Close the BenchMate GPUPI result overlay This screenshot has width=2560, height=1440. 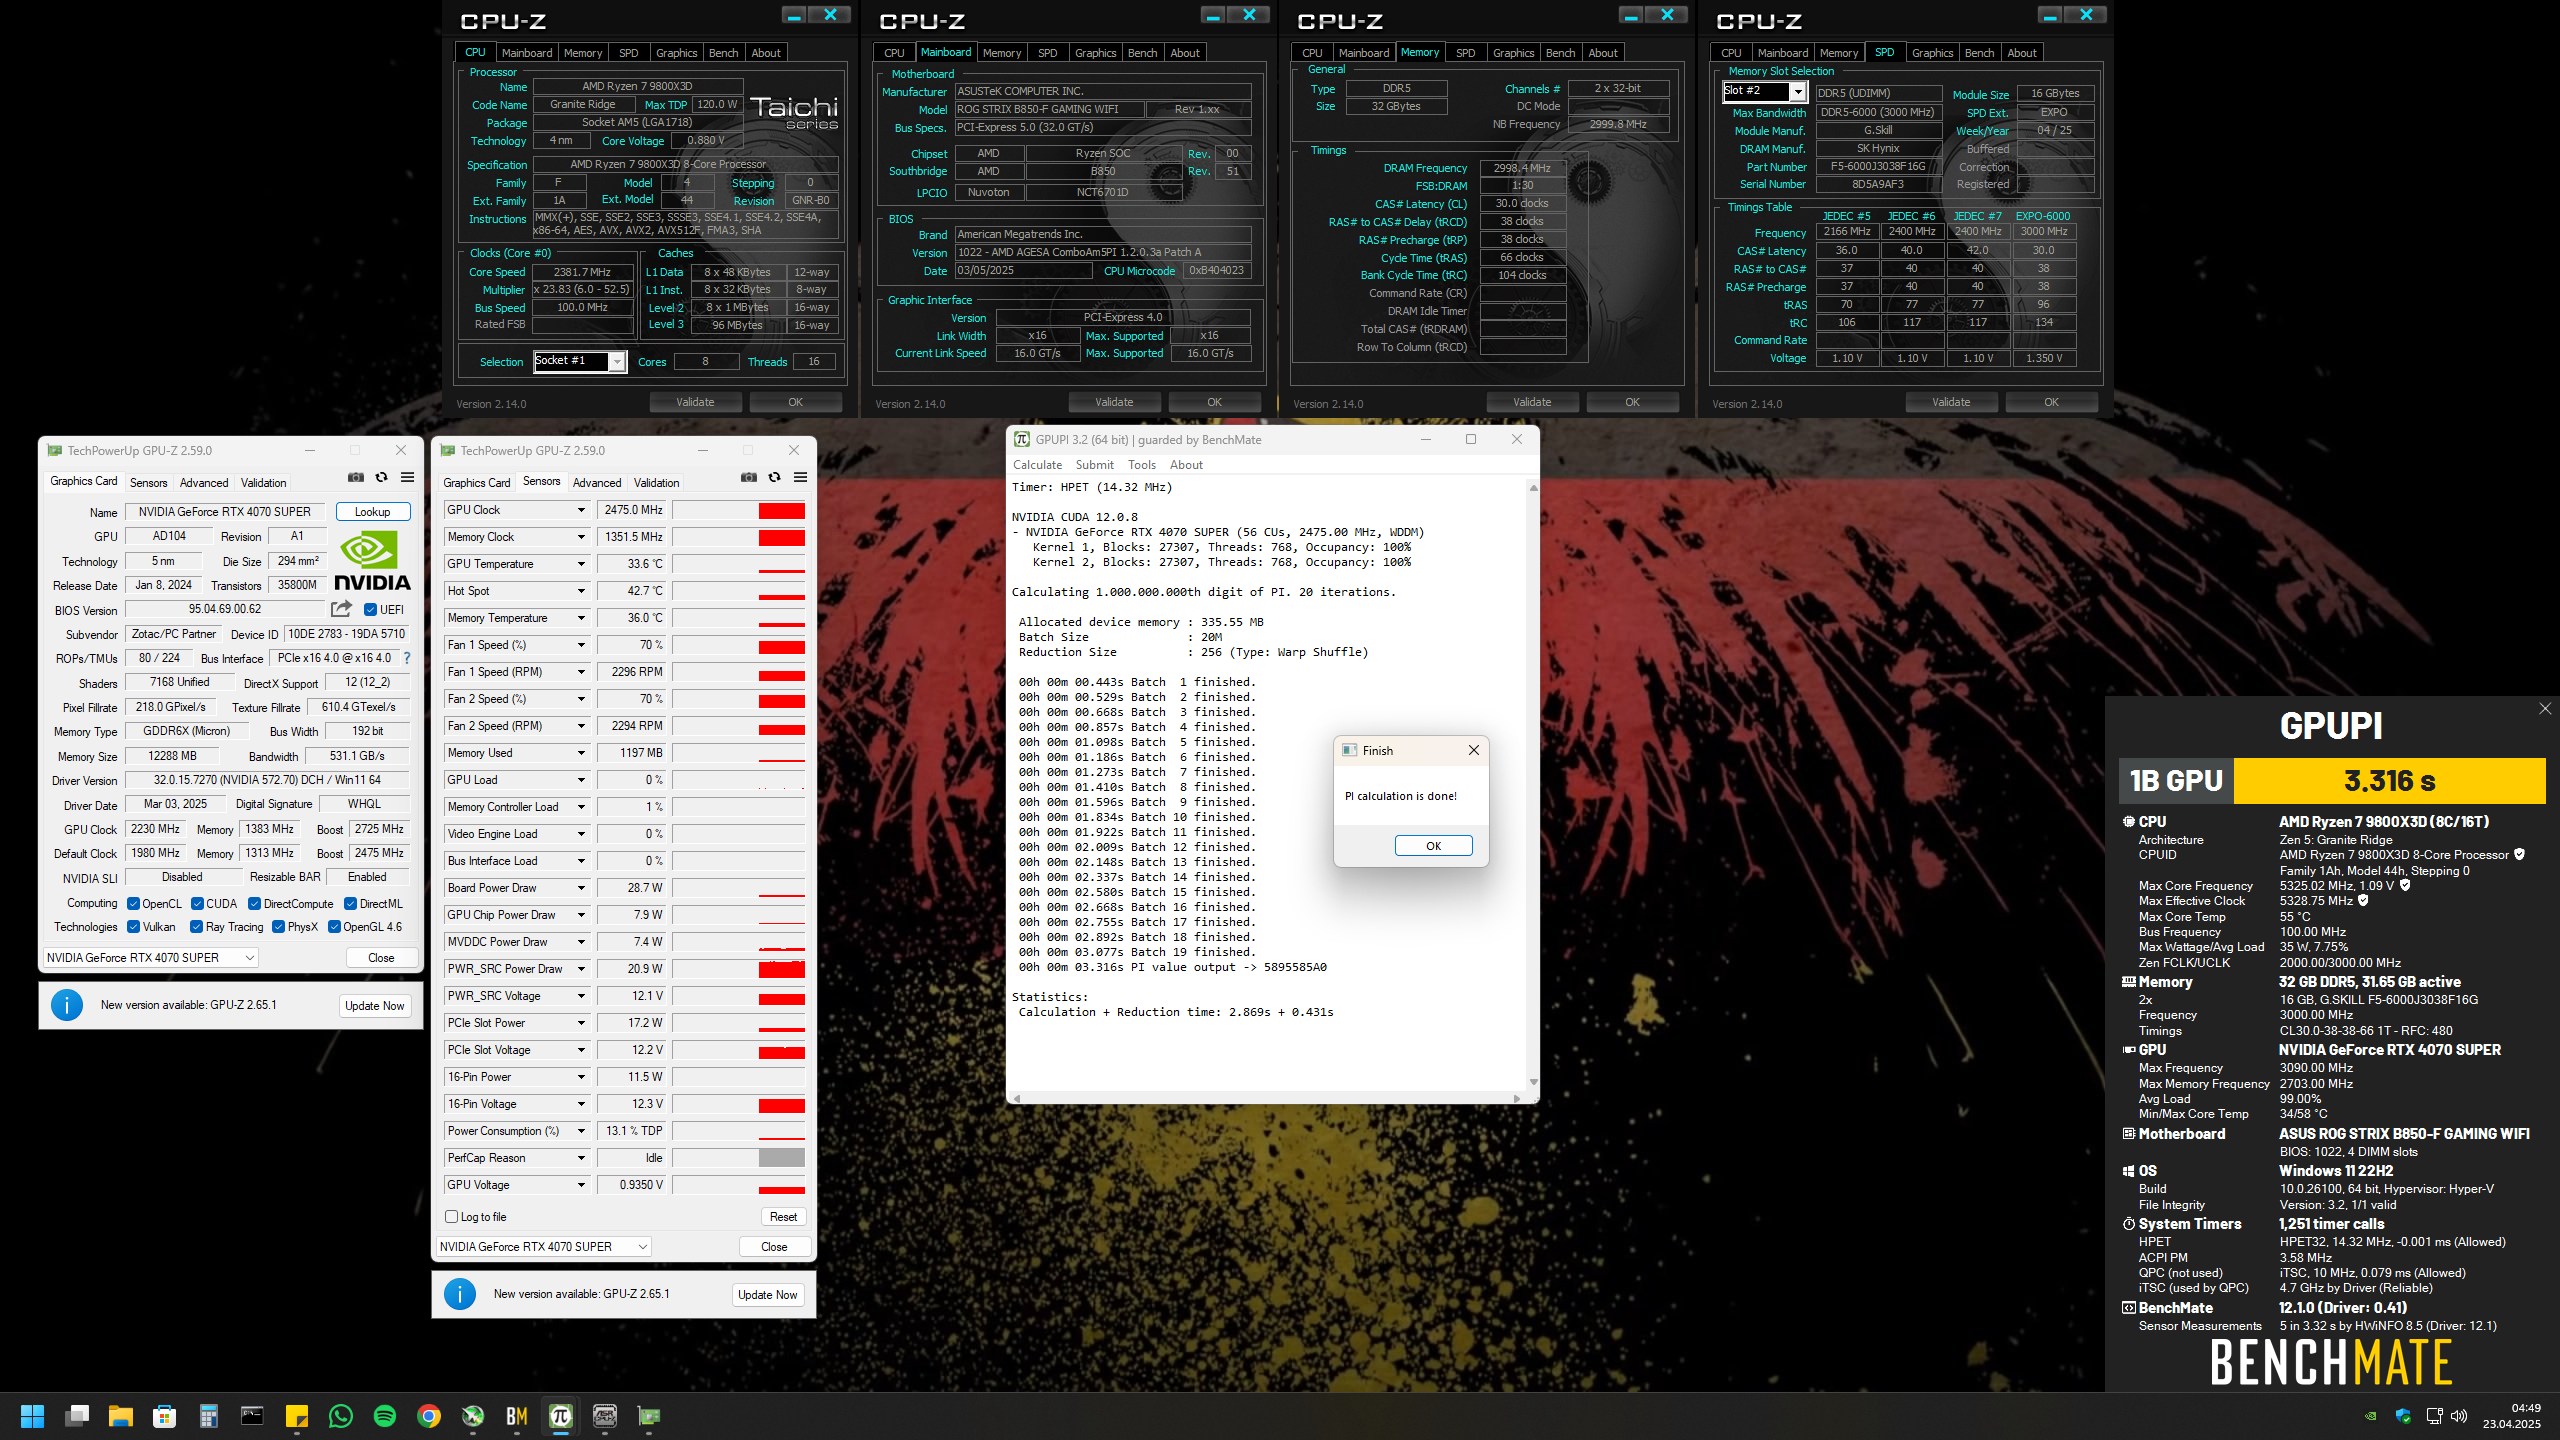(2544, 709)
